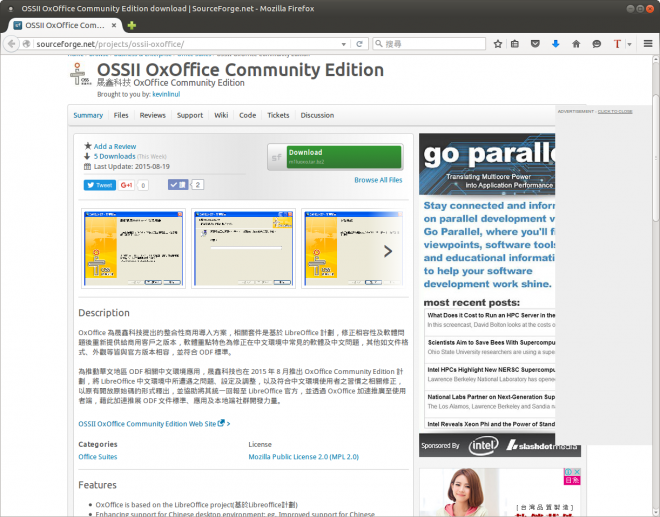Click the G+1 button

point(126,185)
